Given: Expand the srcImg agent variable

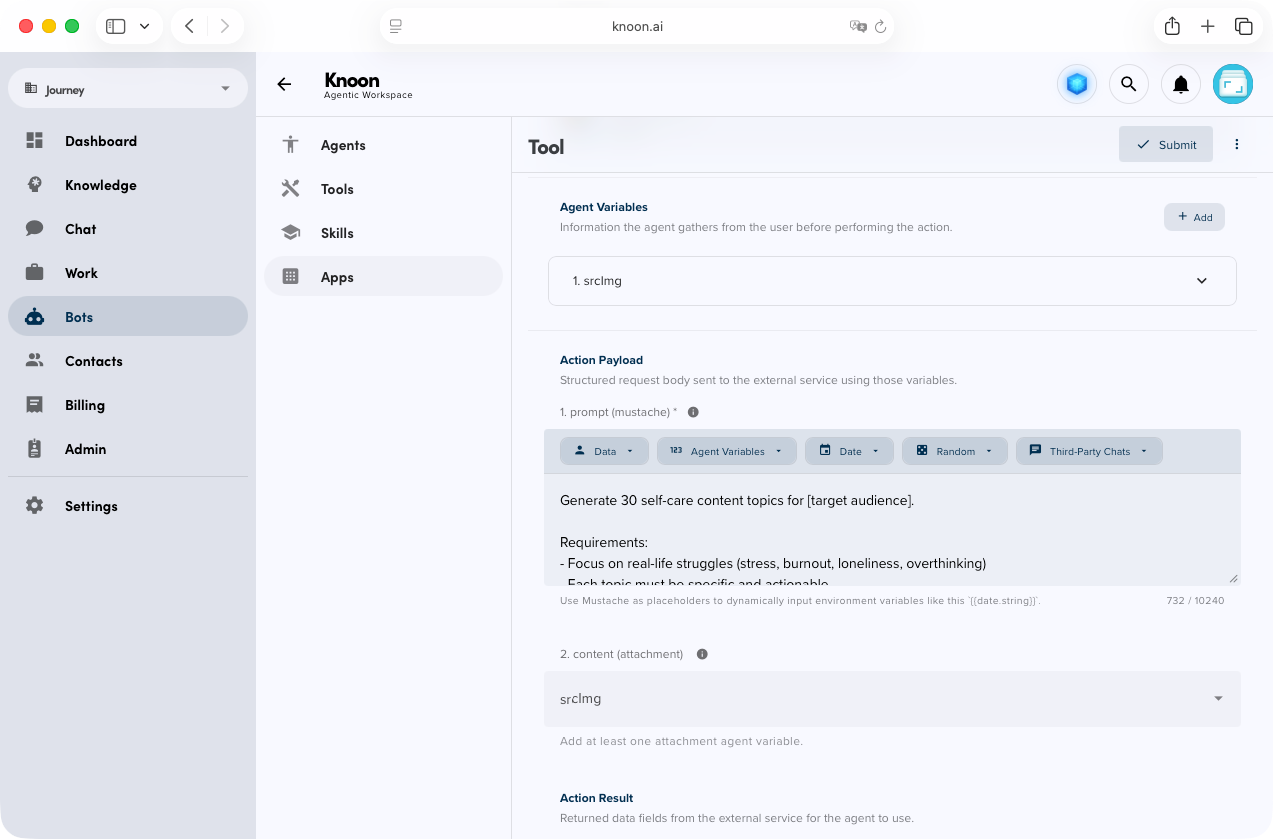Looking at the screenshot, I should tap(1202, 281).
